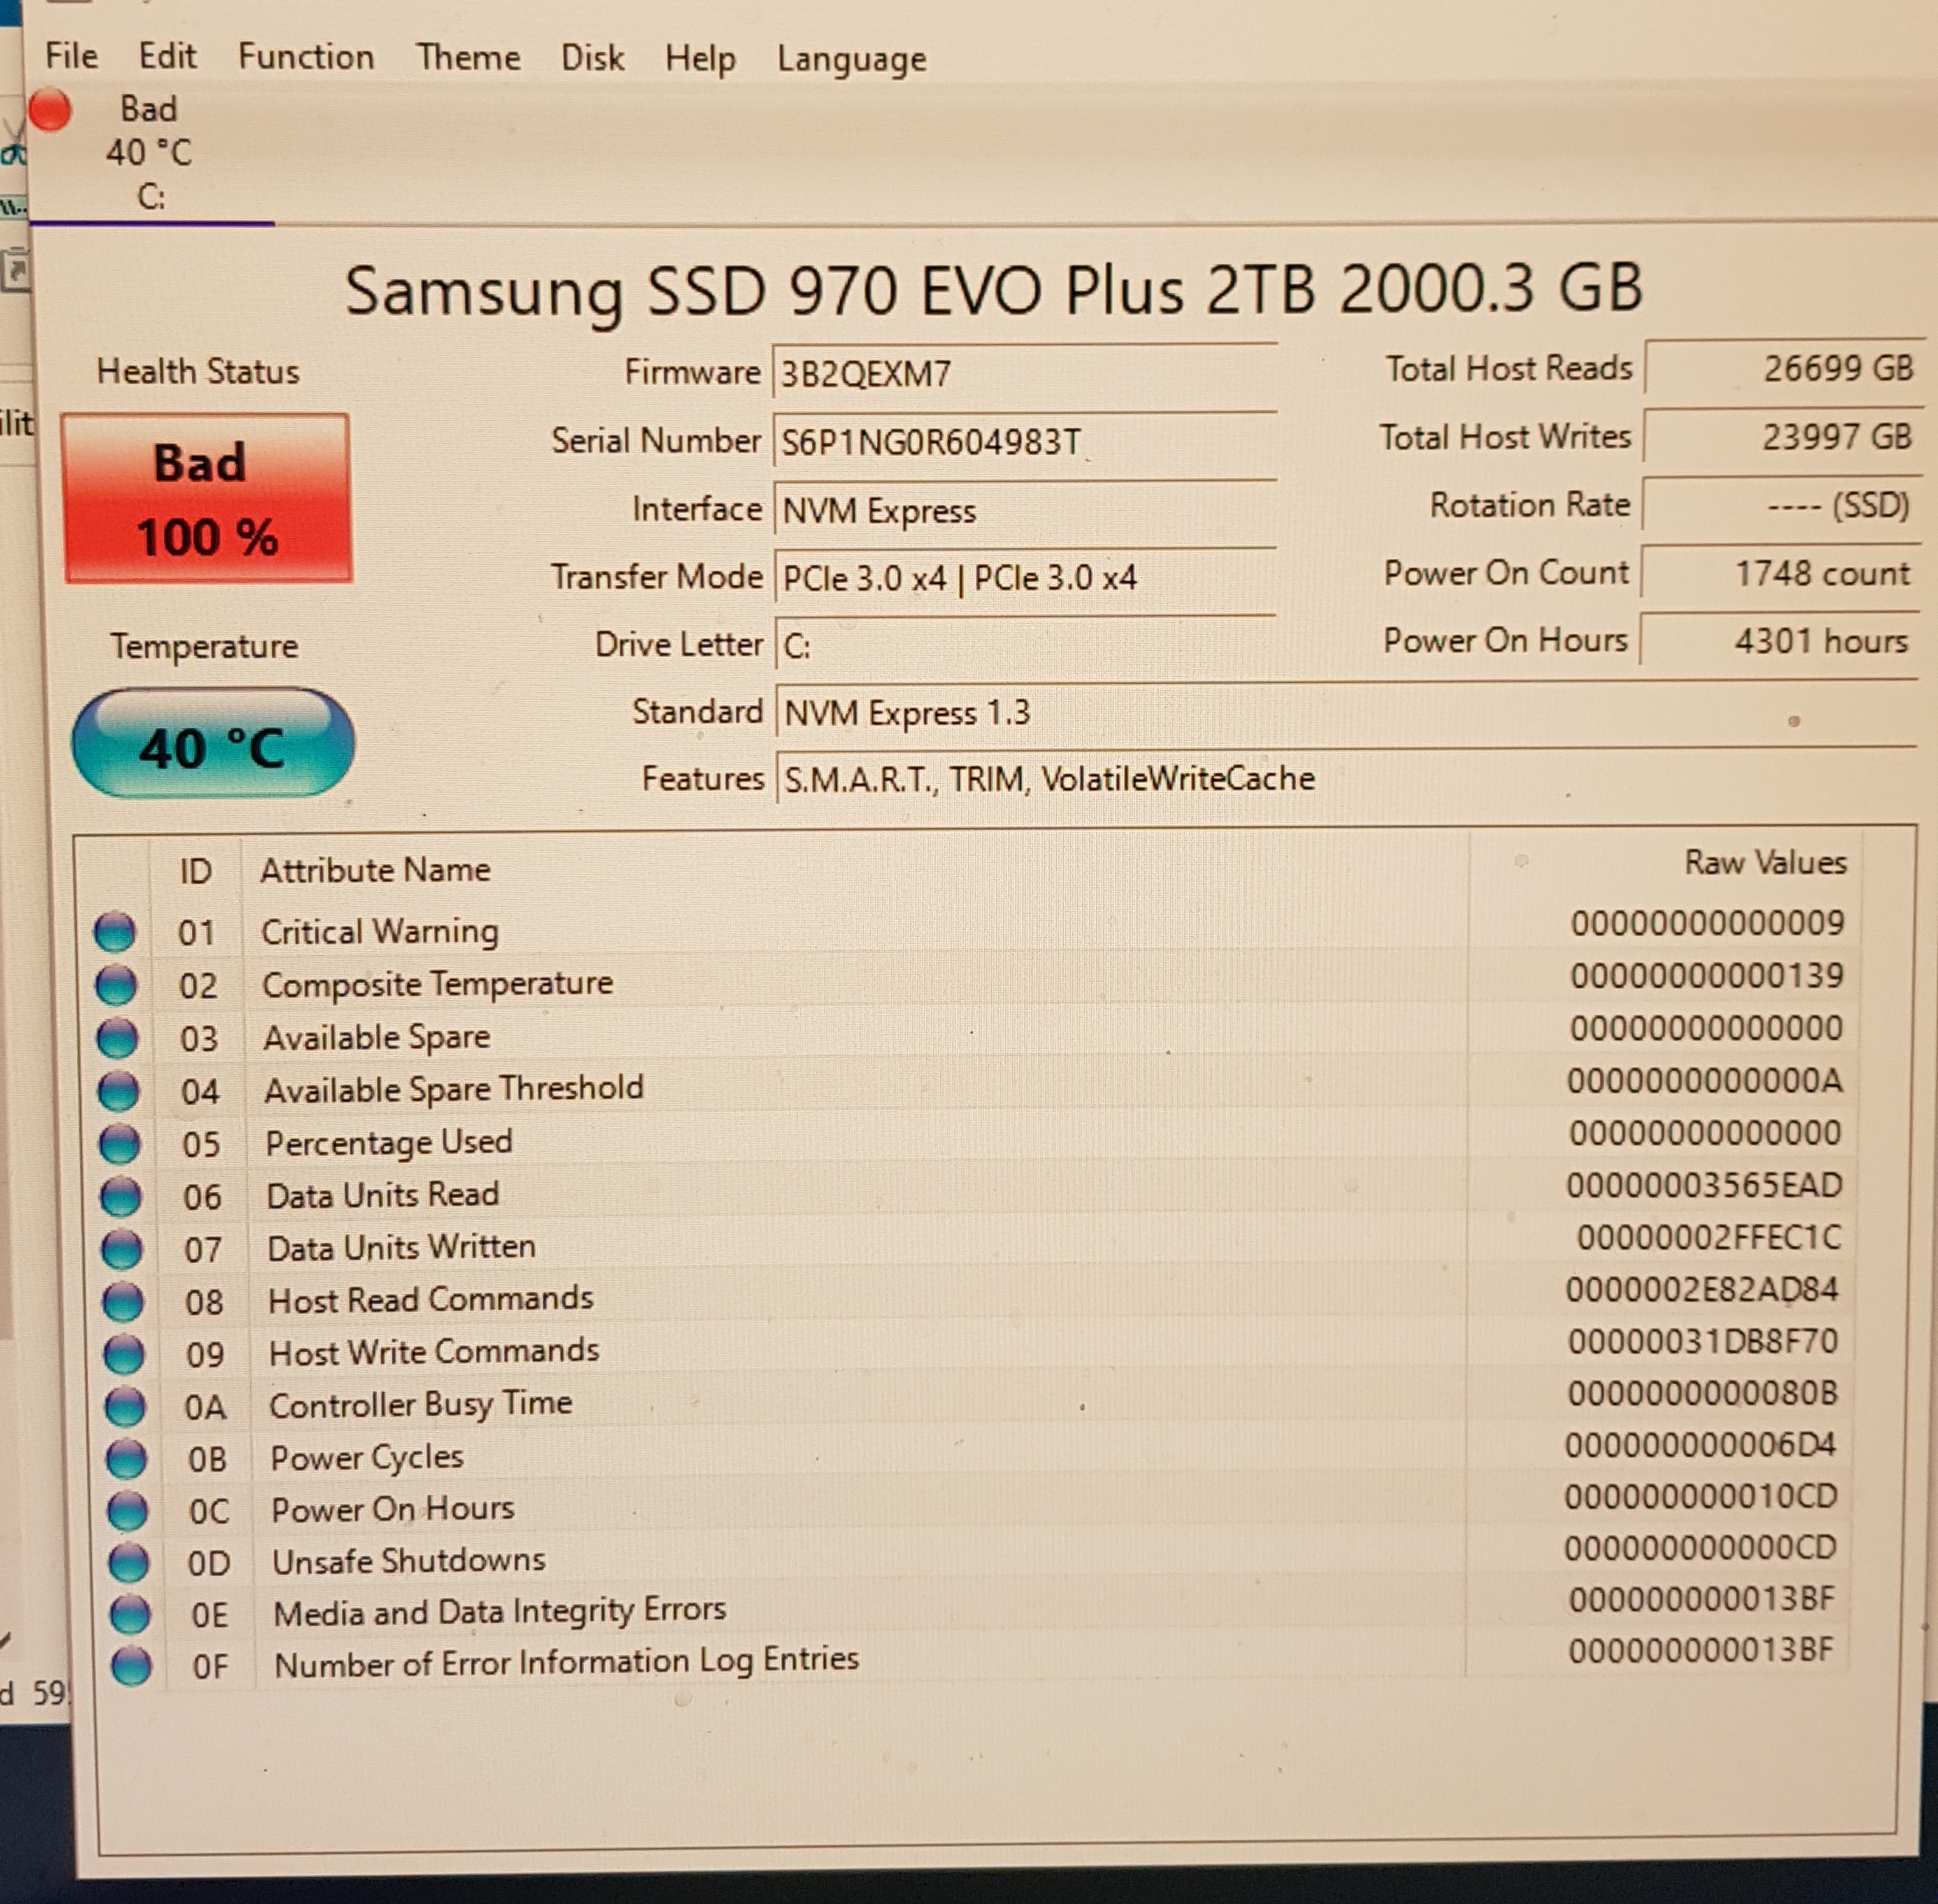The height and width of the screenshot is (1904, 1938).
Task: Click Total Host Reads value 26699 GB
Action: [1784, 368]
